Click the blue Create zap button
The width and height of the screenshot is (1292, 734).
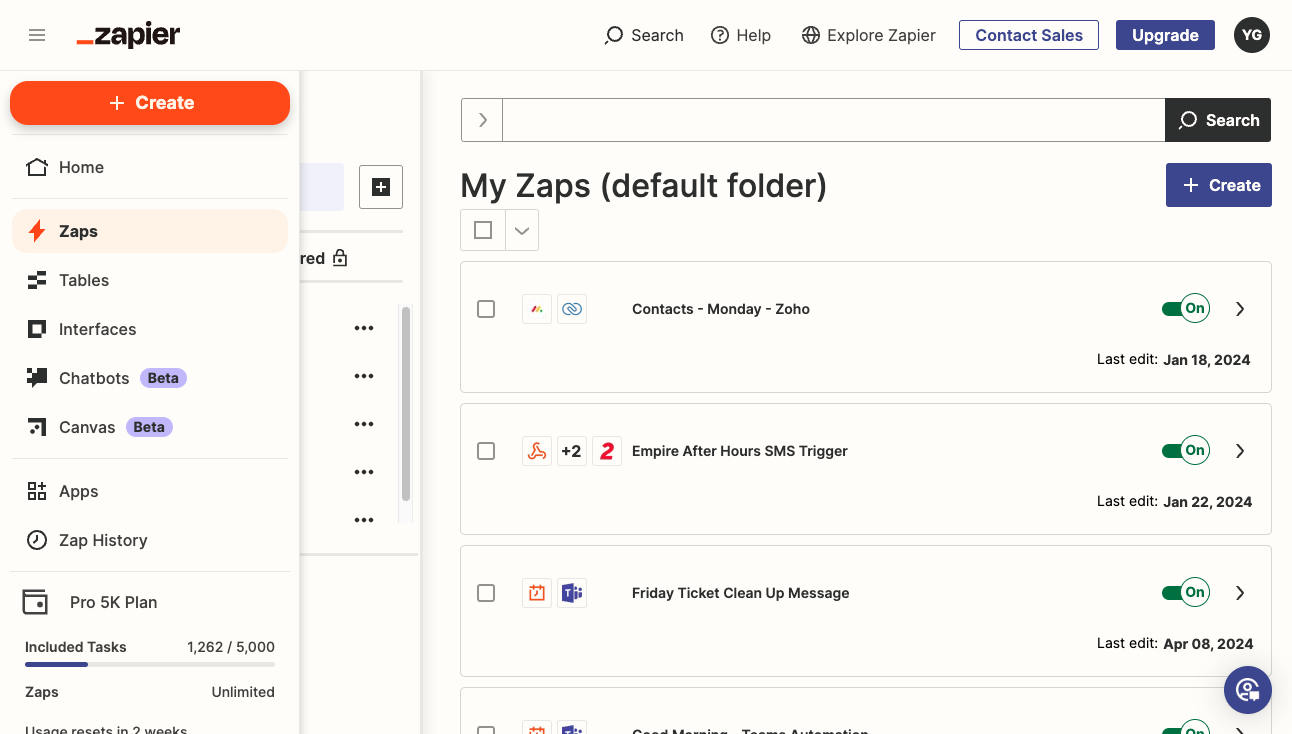pyautogui.click(x=1219, y=185)
